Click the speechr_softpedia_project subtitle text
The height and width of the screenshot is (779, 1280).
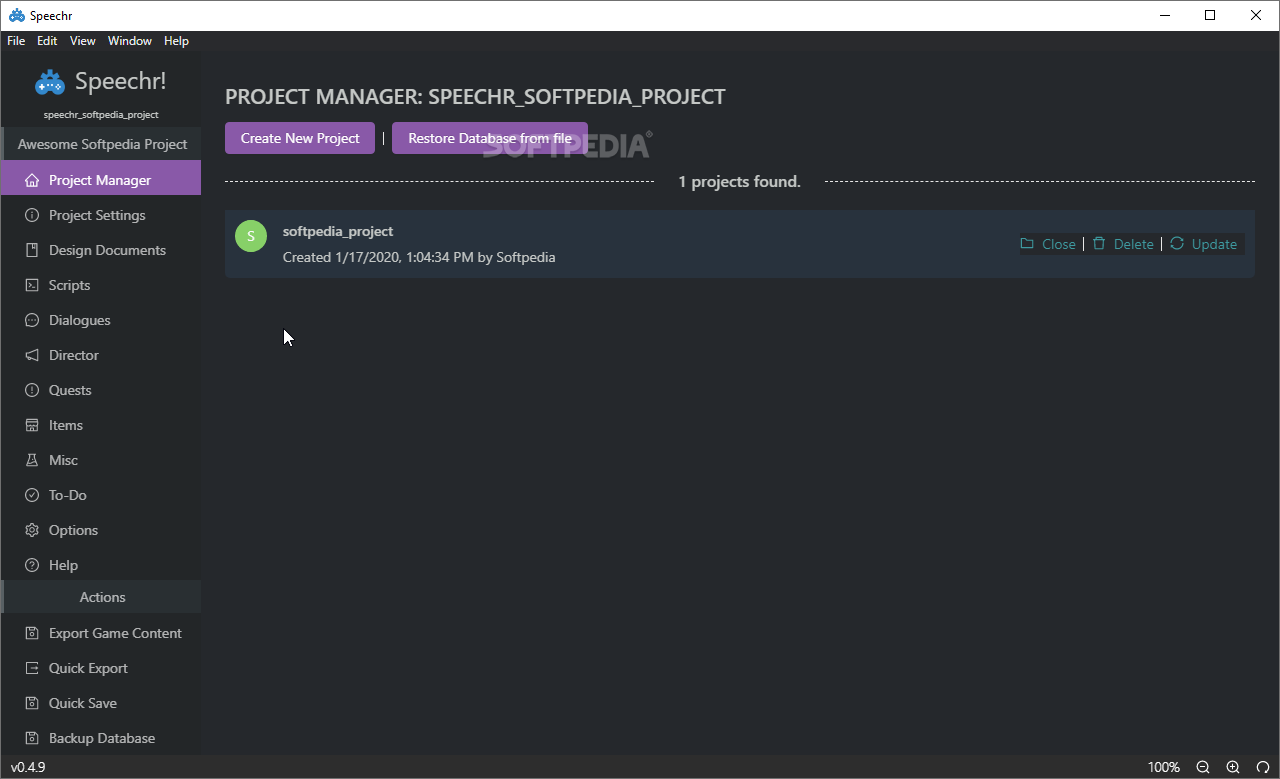pos(101,115)
